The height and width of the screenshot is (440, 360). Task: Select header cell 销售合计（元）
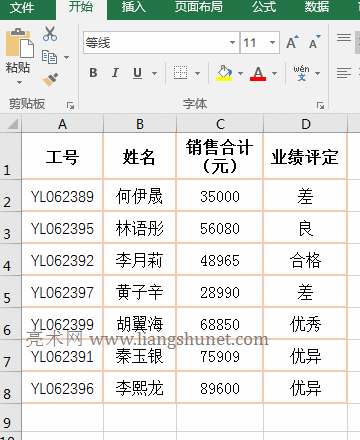[x=220, y=156]
